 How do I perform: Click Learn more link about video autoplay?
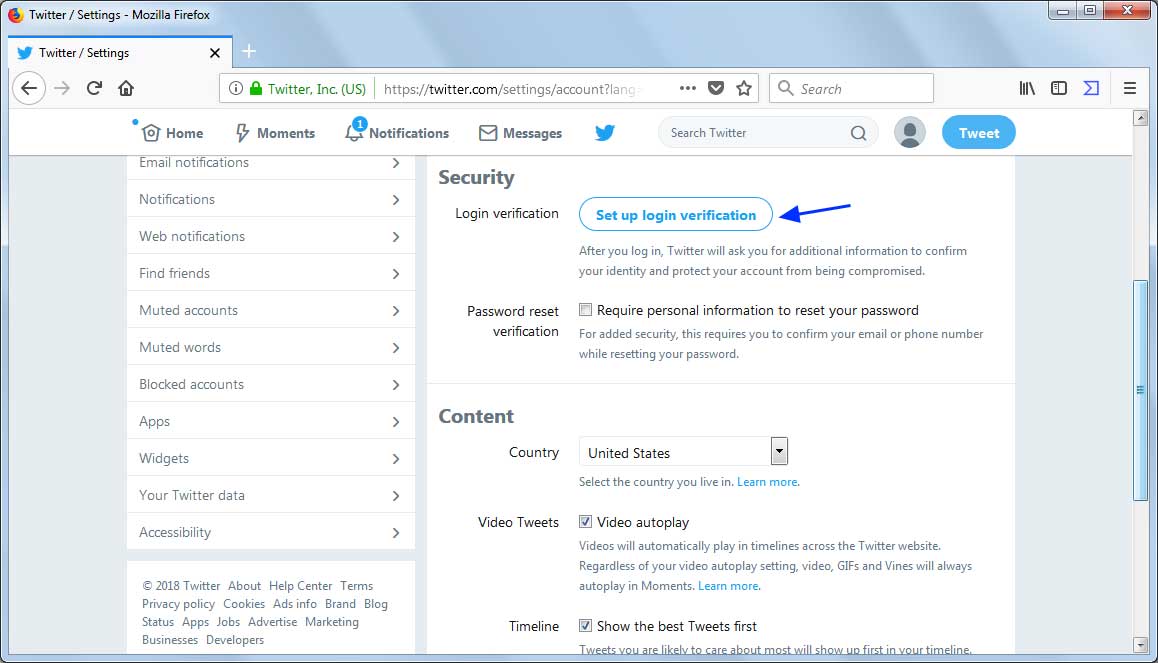coord(728,585)
